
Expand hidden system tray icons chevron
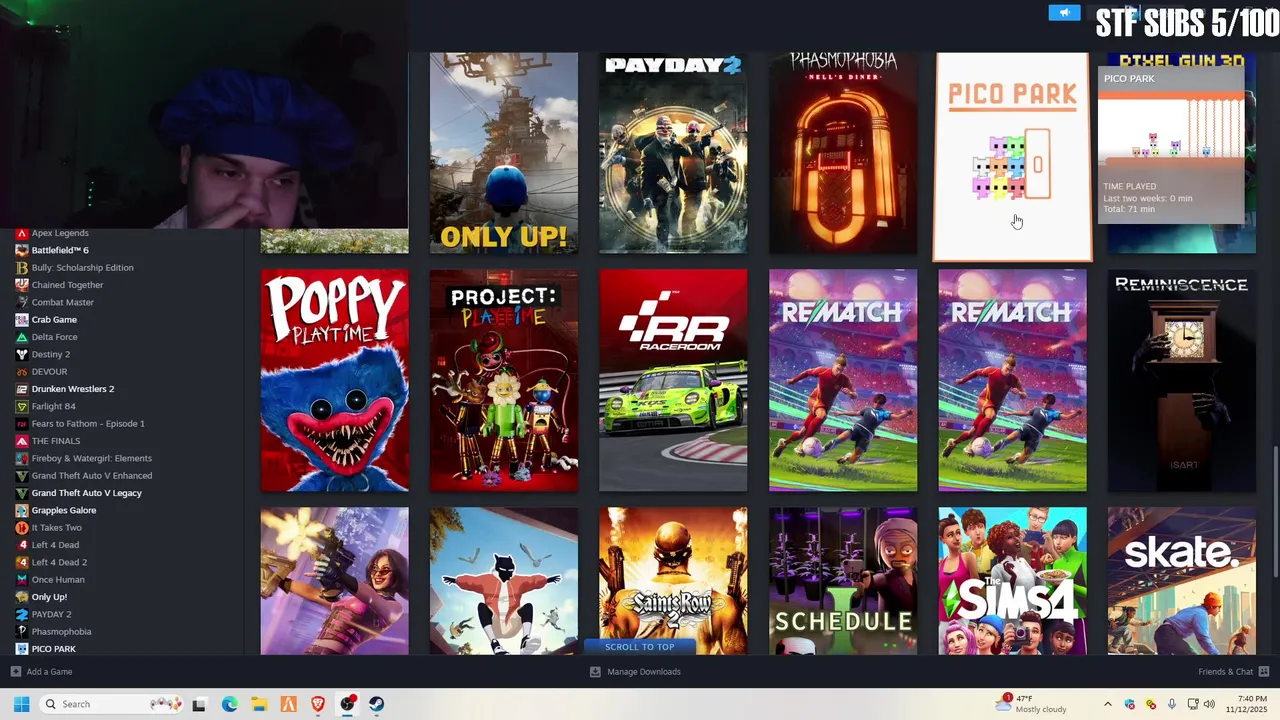tap(1107, 704)
